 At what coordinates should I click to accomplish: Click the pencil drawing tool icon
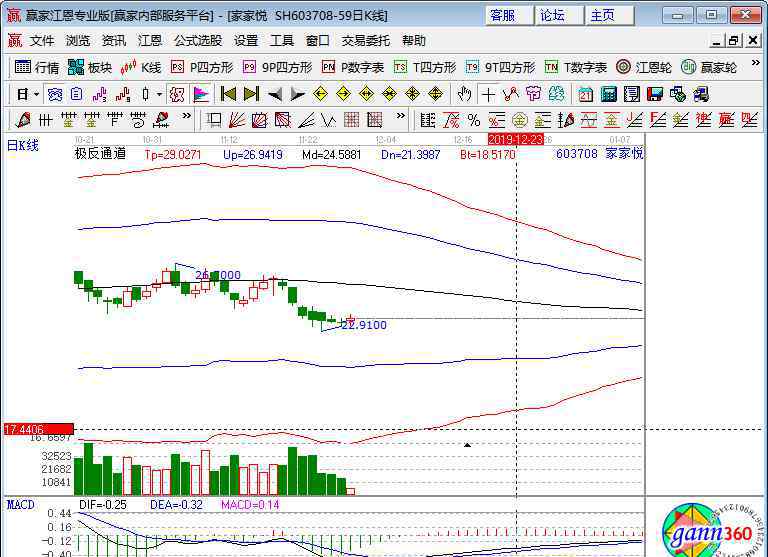pos(23,120)
